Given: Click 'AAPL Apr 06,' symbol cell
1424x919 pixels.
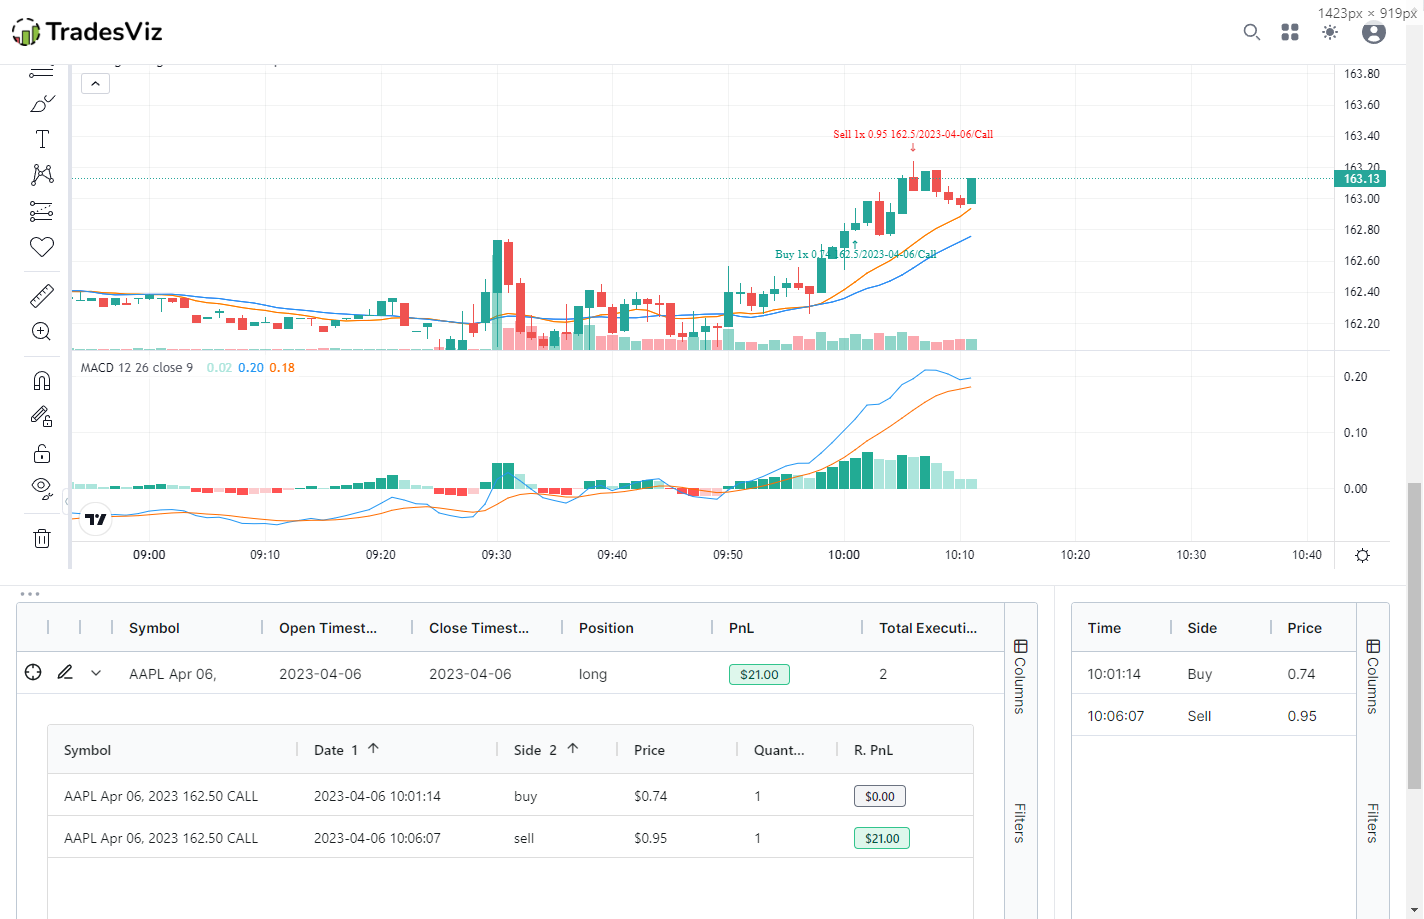Looking at the screenshot, I should click(172, 674).
